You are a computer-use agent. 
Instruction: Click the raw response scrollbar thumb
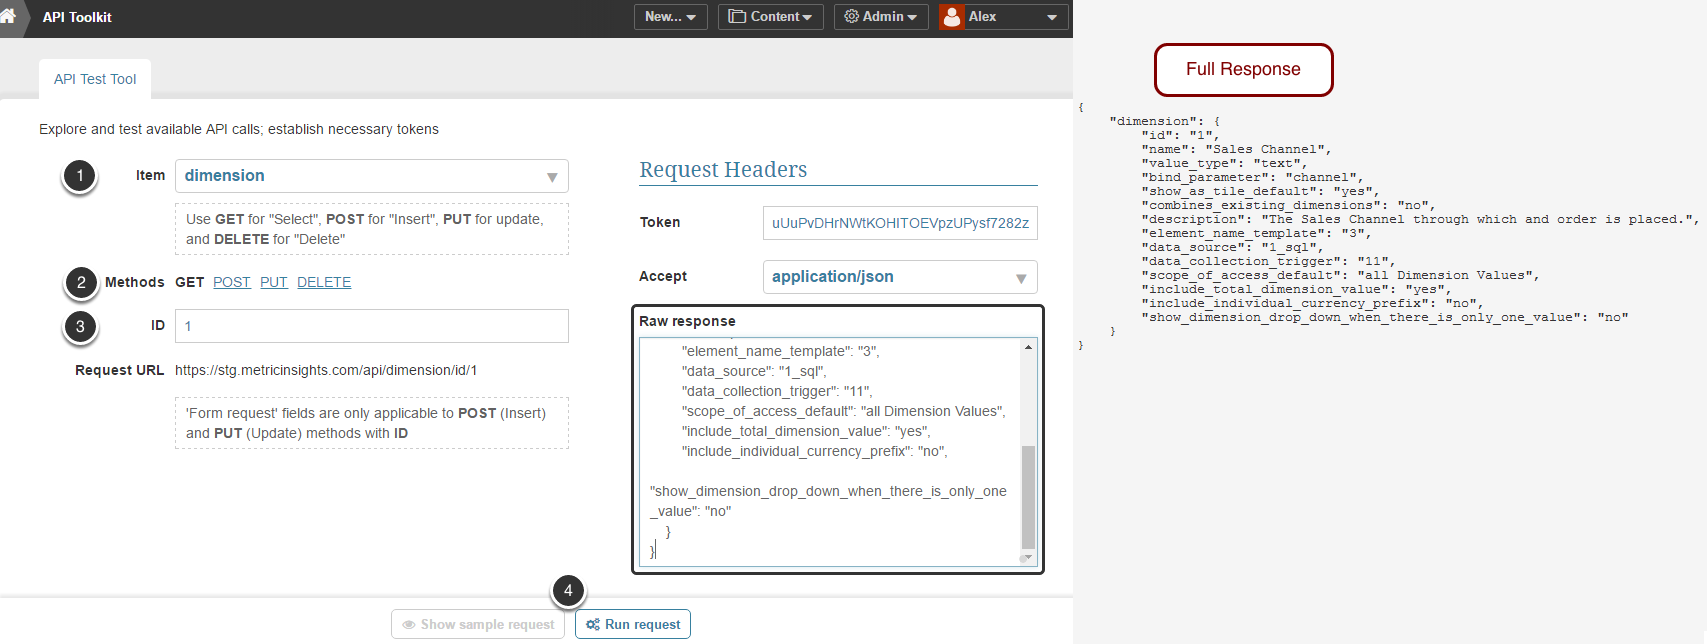click(1028, 497)
